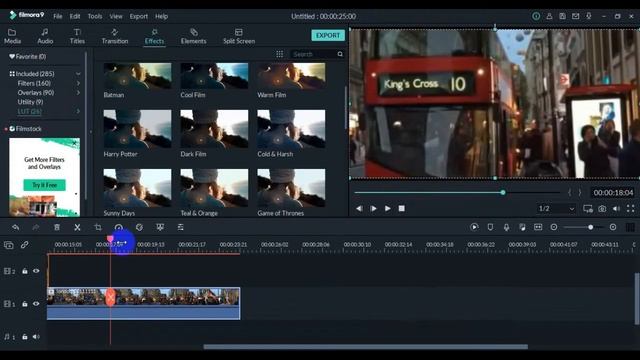Click the Redo icon
The height and width of the screenshot is (360, 640).
tap(36, 227)
